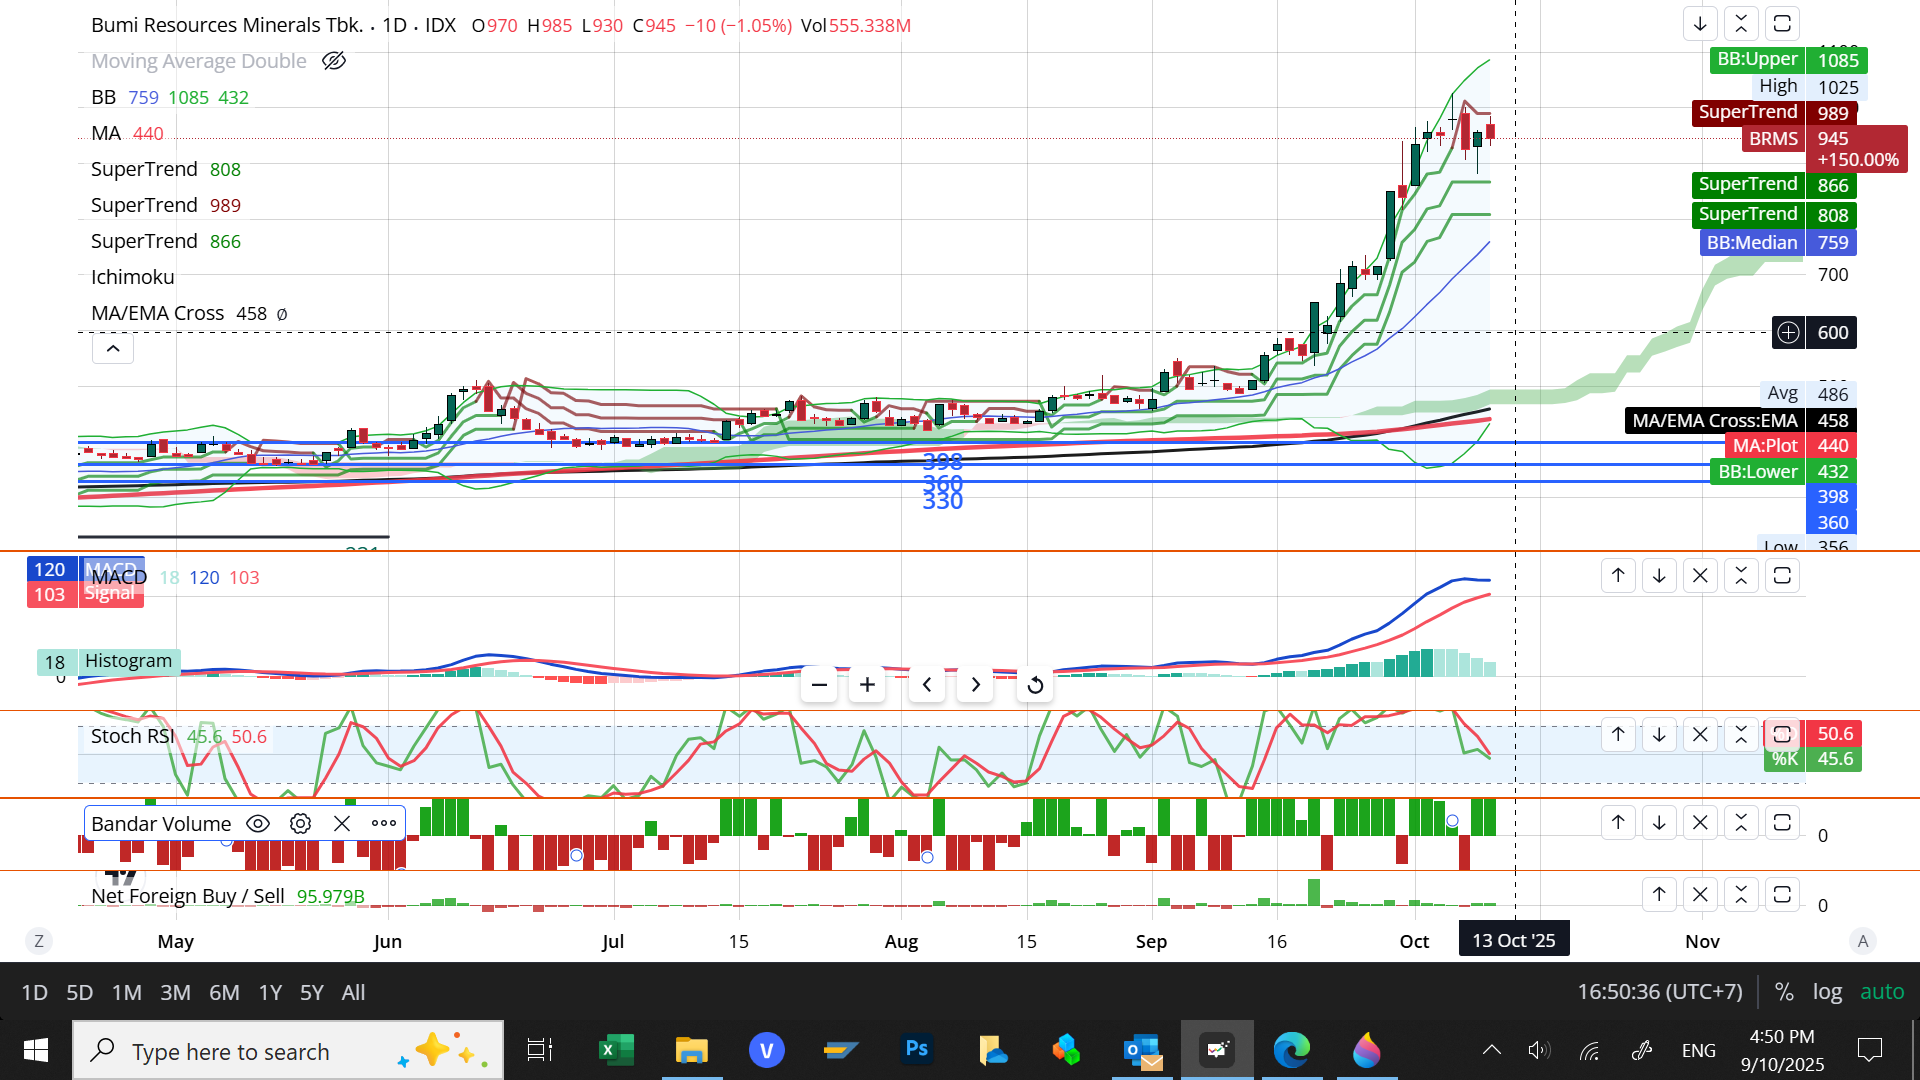Collapse the Stoch RSI pane
The height and width of the screenshot is (1080, 1920).
(x=1741, y=734)
